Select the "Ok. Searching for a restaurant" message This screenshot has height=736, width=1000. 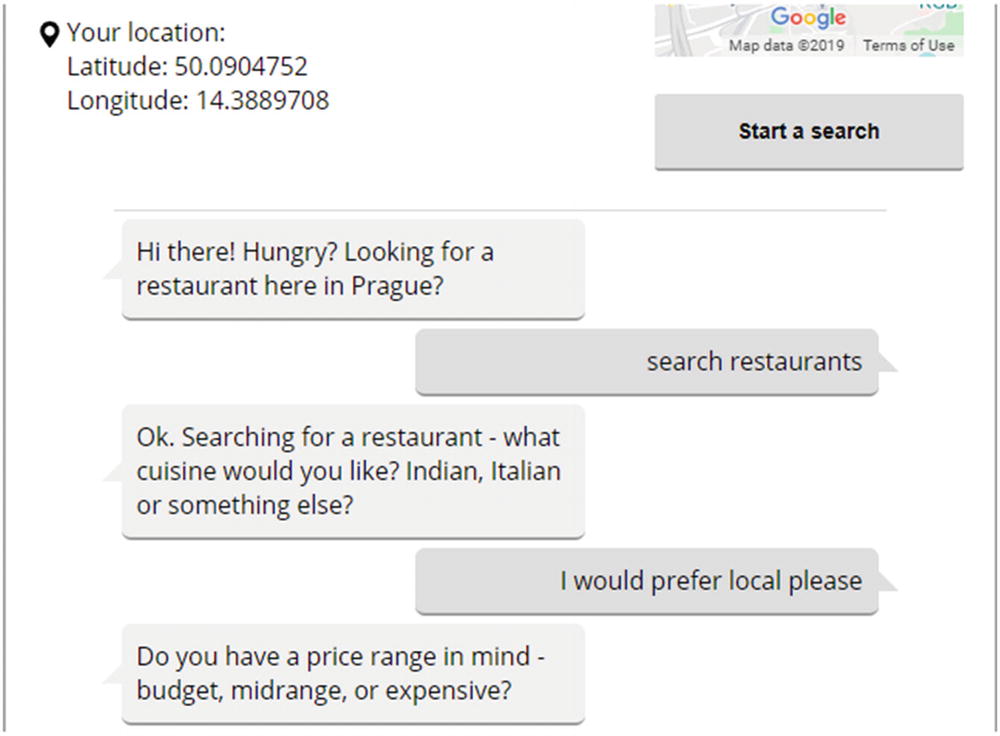click(352, 471)
